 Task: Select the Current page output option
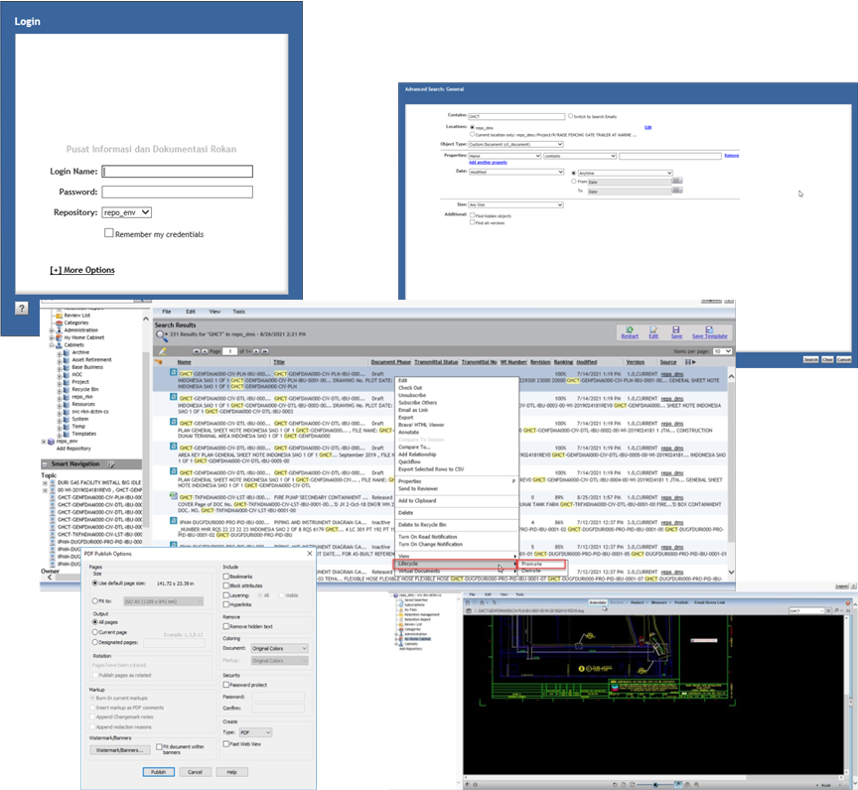click(x=93, y=632)
